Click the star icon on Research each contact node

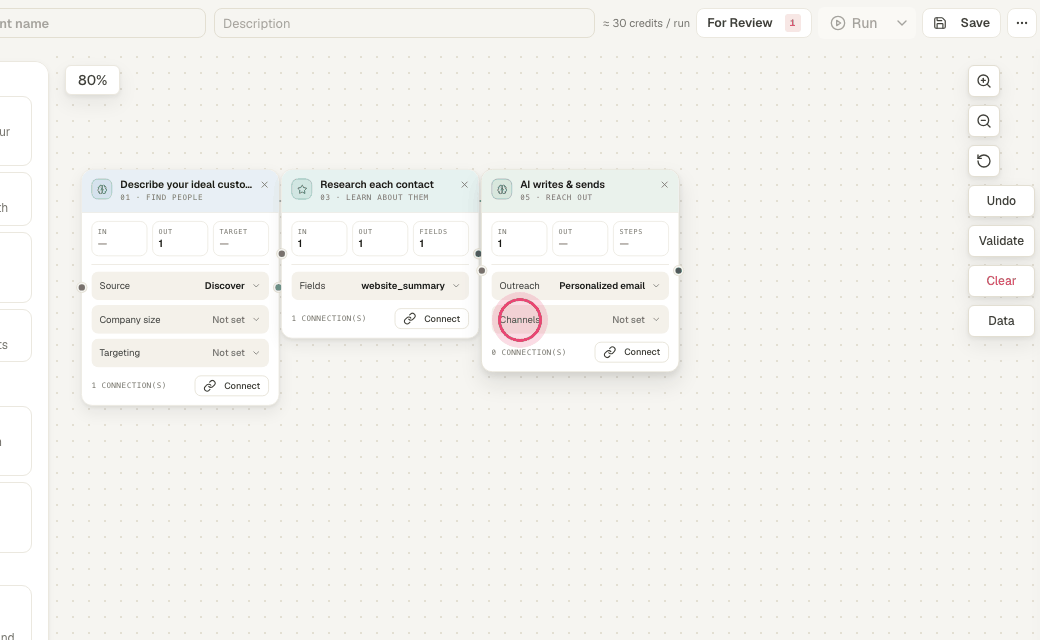[x=302, y=189]
